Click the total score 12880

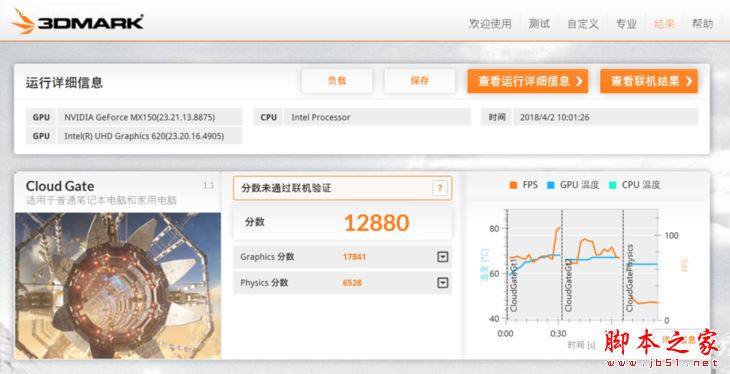[x=377, y=223]
